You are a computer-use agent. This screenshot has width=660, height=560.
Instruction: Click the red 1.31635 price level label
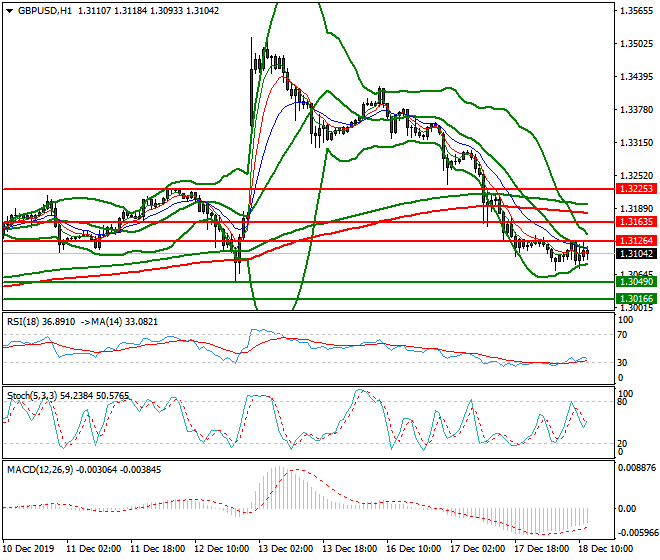pos(636,221)
